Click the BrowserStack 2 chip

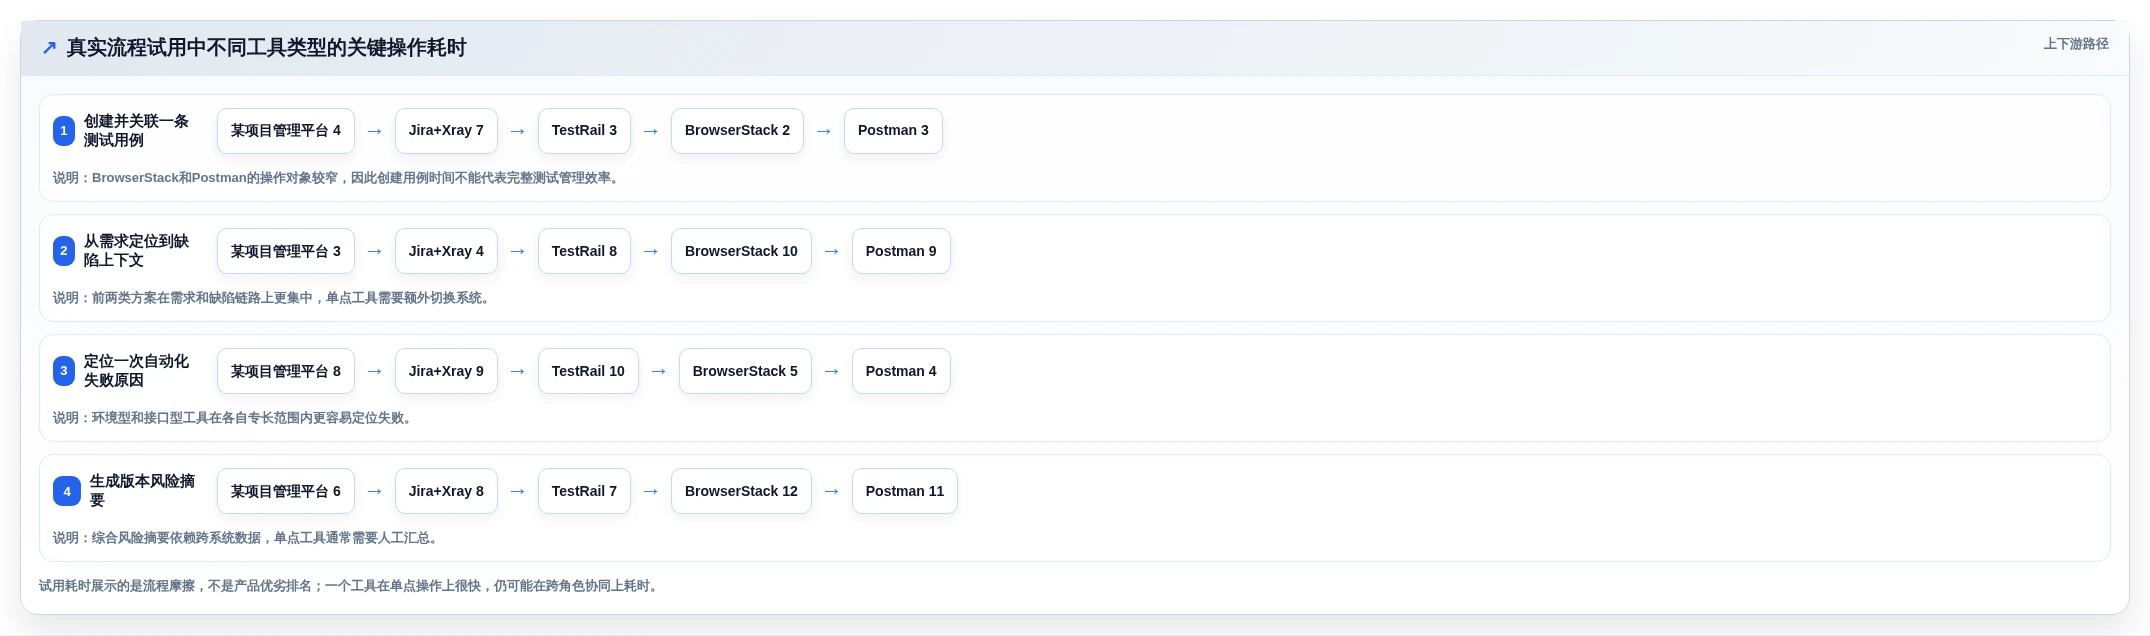[737, 131]
